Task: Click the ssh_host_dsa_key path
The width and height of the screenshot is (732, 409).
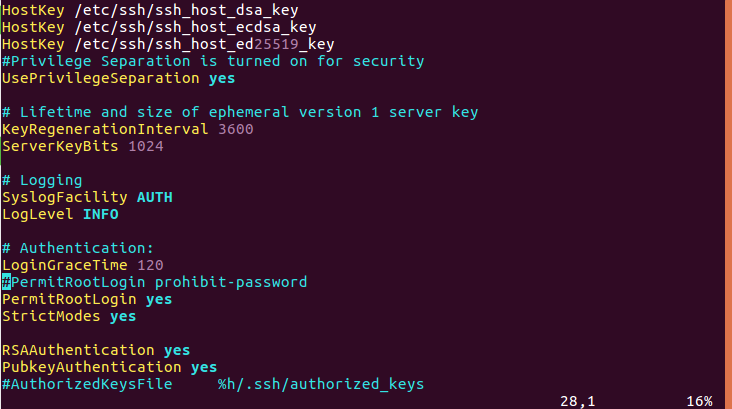Action: (186, 10)
